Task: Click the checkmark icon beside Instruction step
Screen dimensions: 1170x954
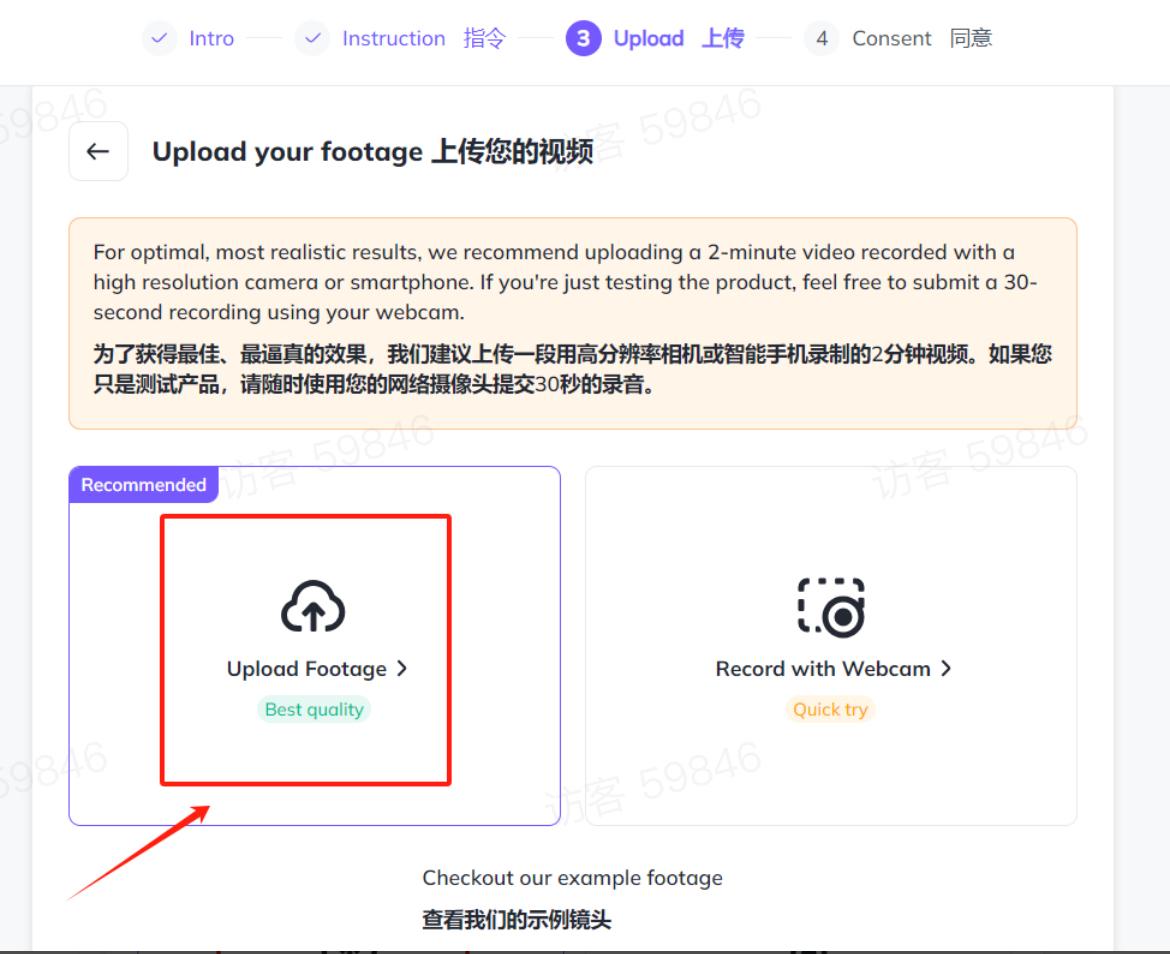Action: pyautogui.click(x=313, y=38)
